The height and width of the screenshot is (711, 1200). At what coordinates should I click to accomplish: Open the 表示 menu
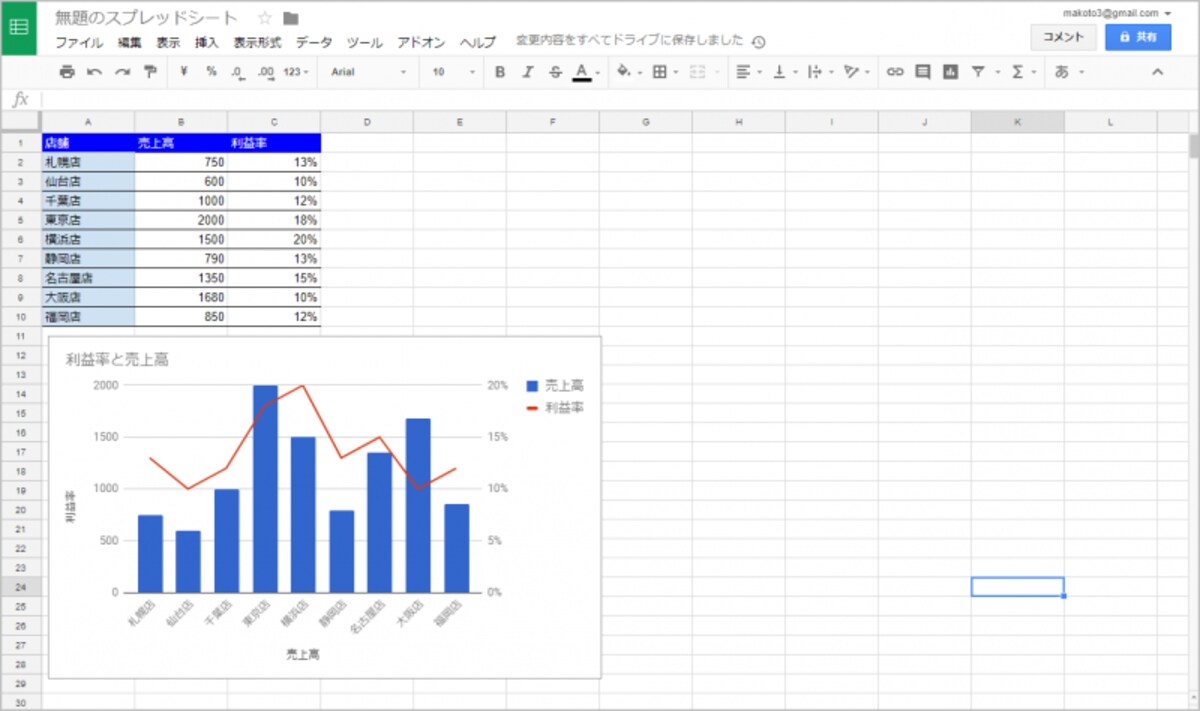coord(168,42)
